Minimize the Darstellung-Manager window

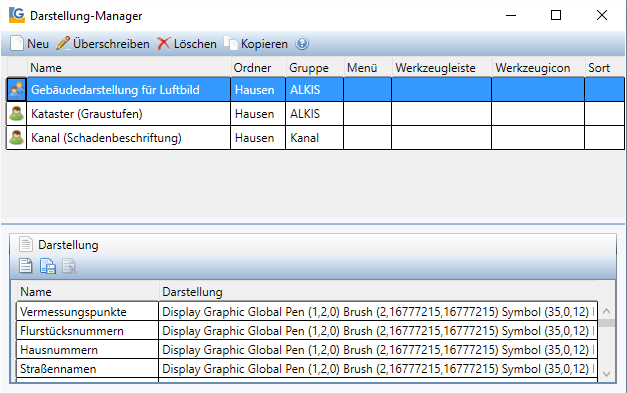pyautogui.click(x=511, y=15)
